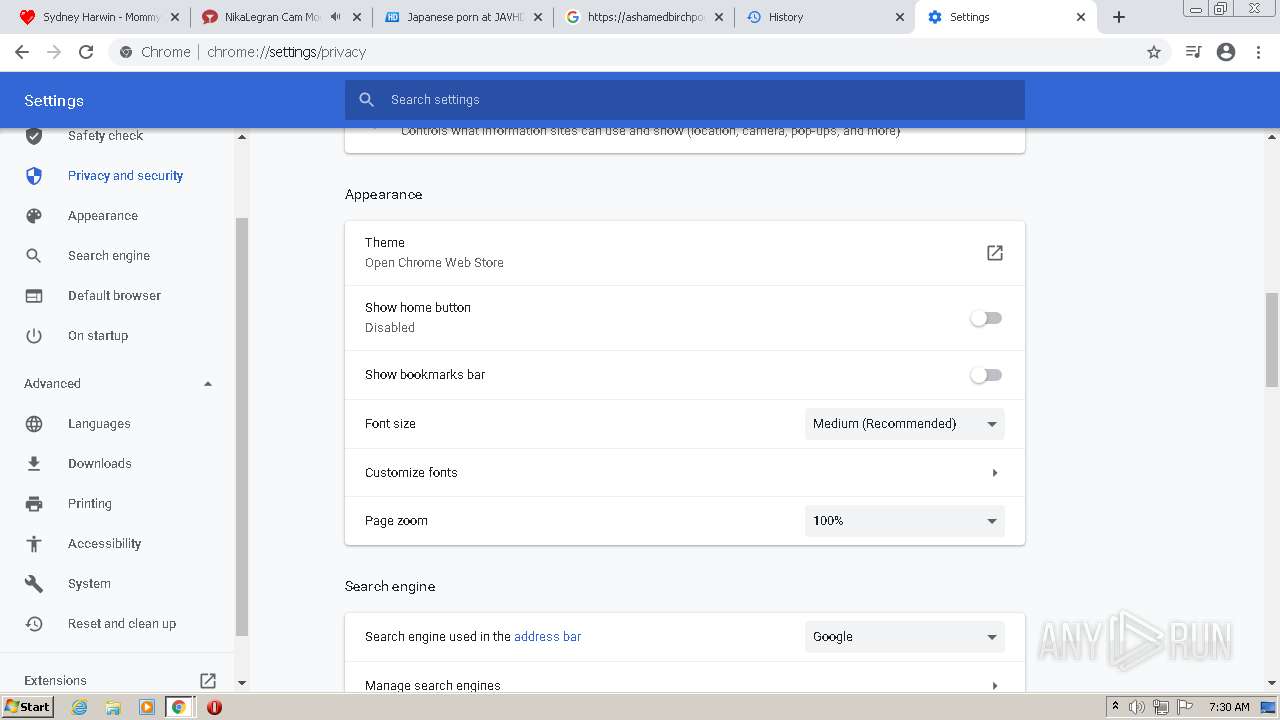Viewport: 1280px width, 720px height.
Task: Mute the NikaLegran tab speaker icon
Action: pos(336,17)
